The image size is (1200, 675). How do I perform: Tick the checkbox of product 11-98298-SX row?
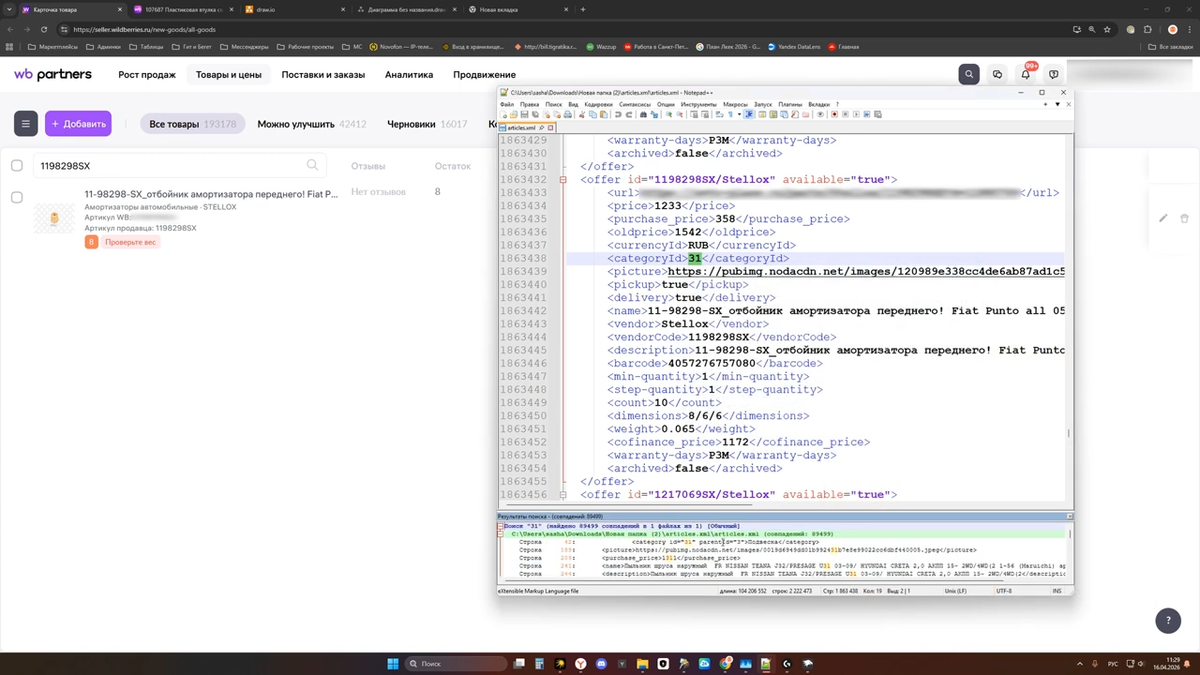[17, 197]
